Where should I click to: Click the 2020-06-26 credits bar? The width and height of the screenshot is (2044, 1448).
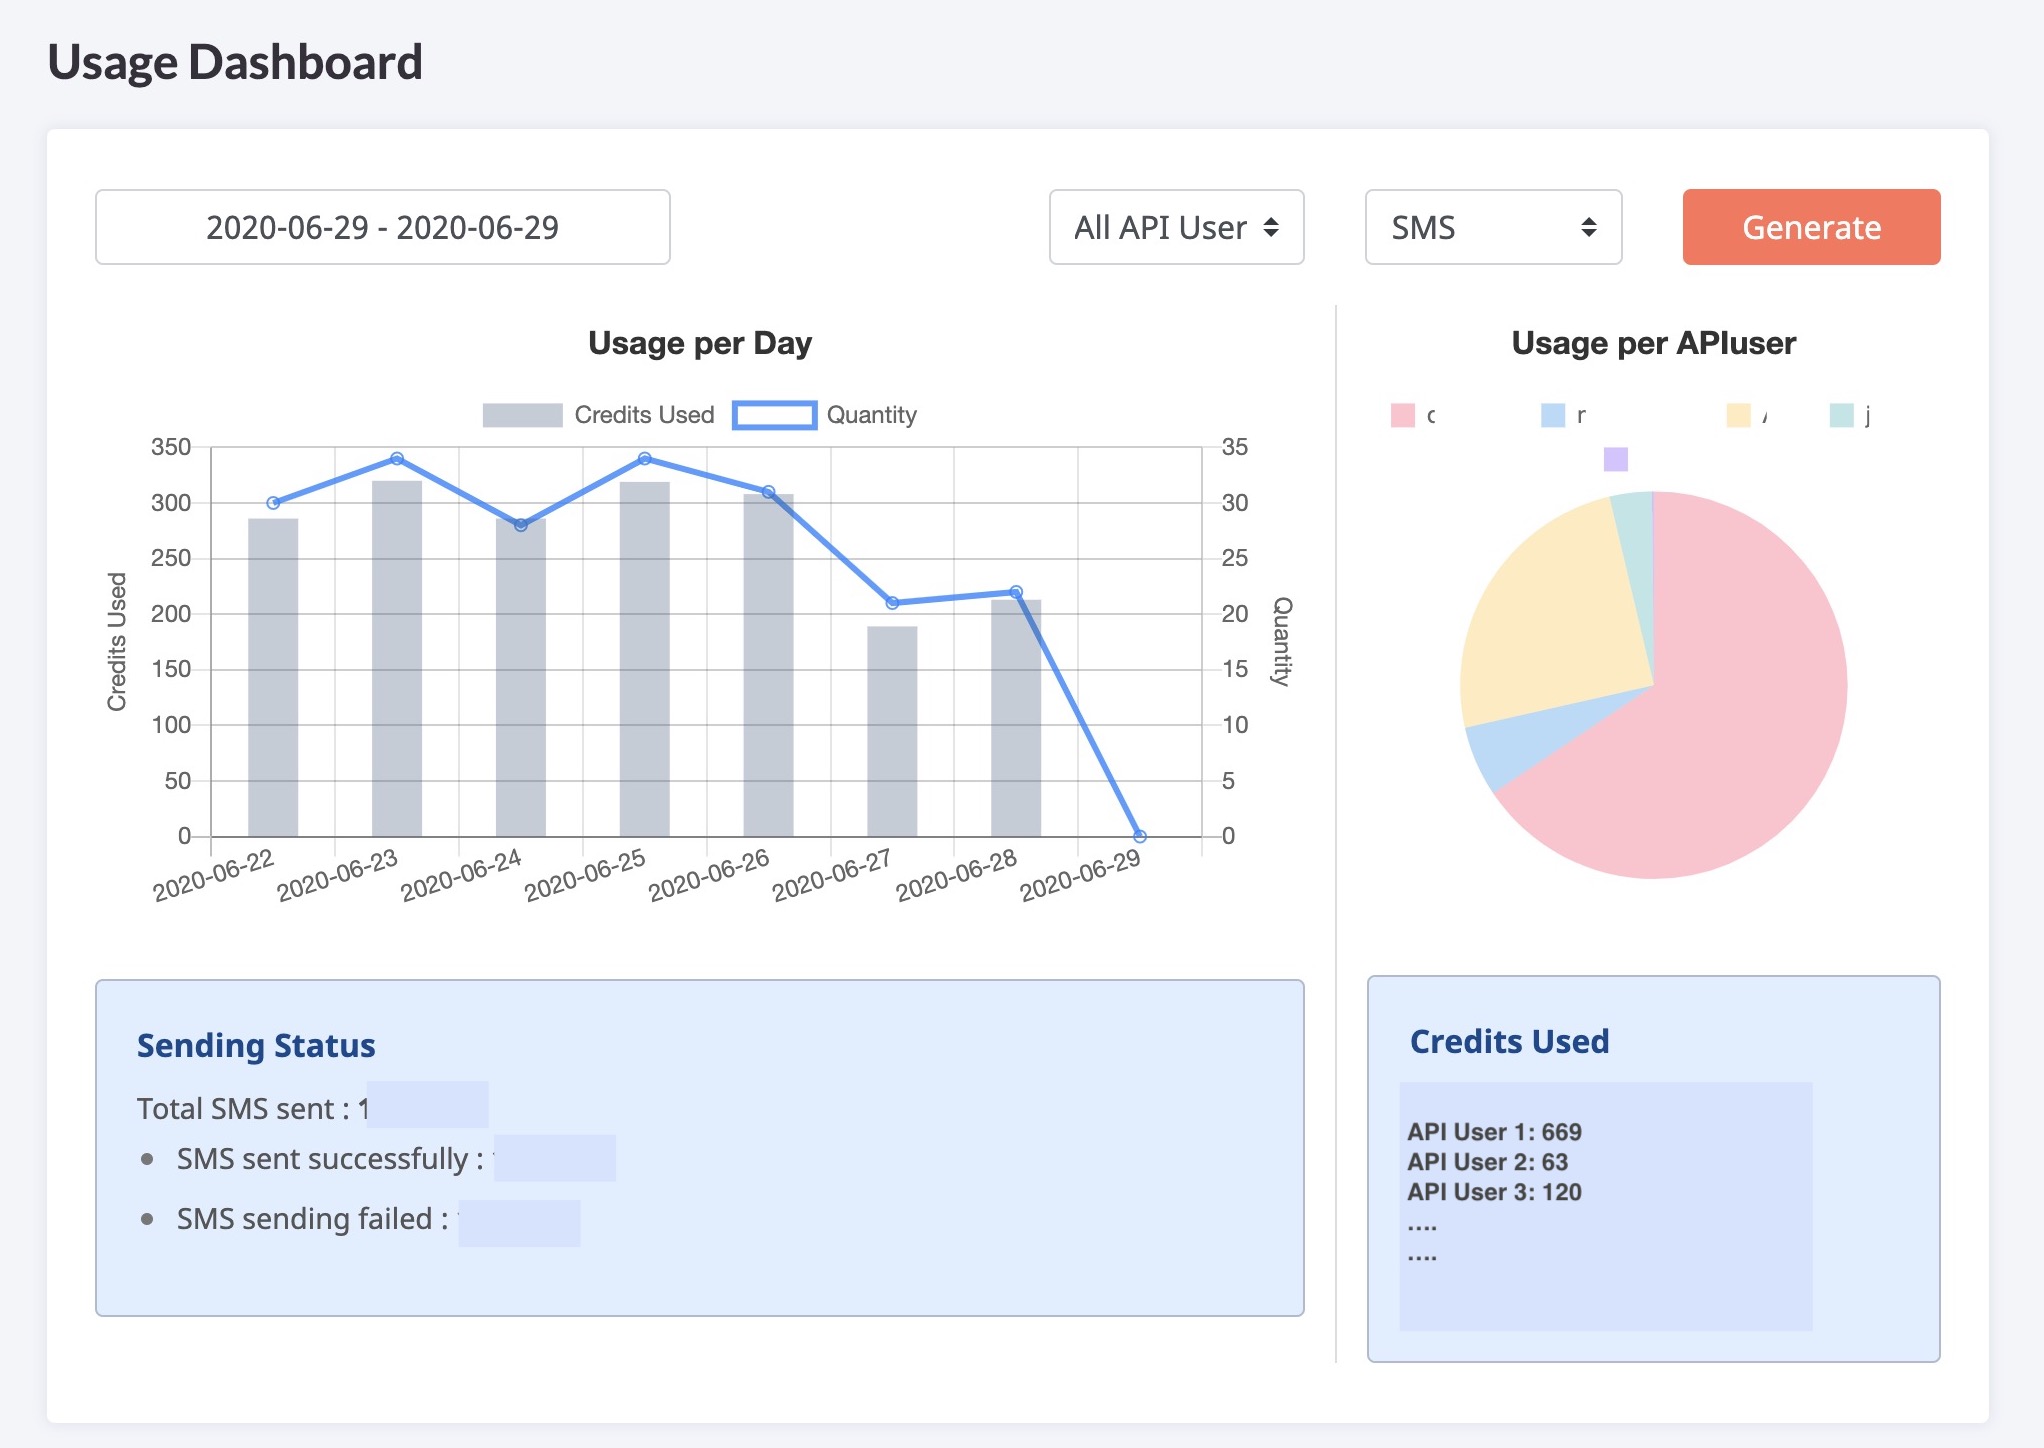pos(768,665)
